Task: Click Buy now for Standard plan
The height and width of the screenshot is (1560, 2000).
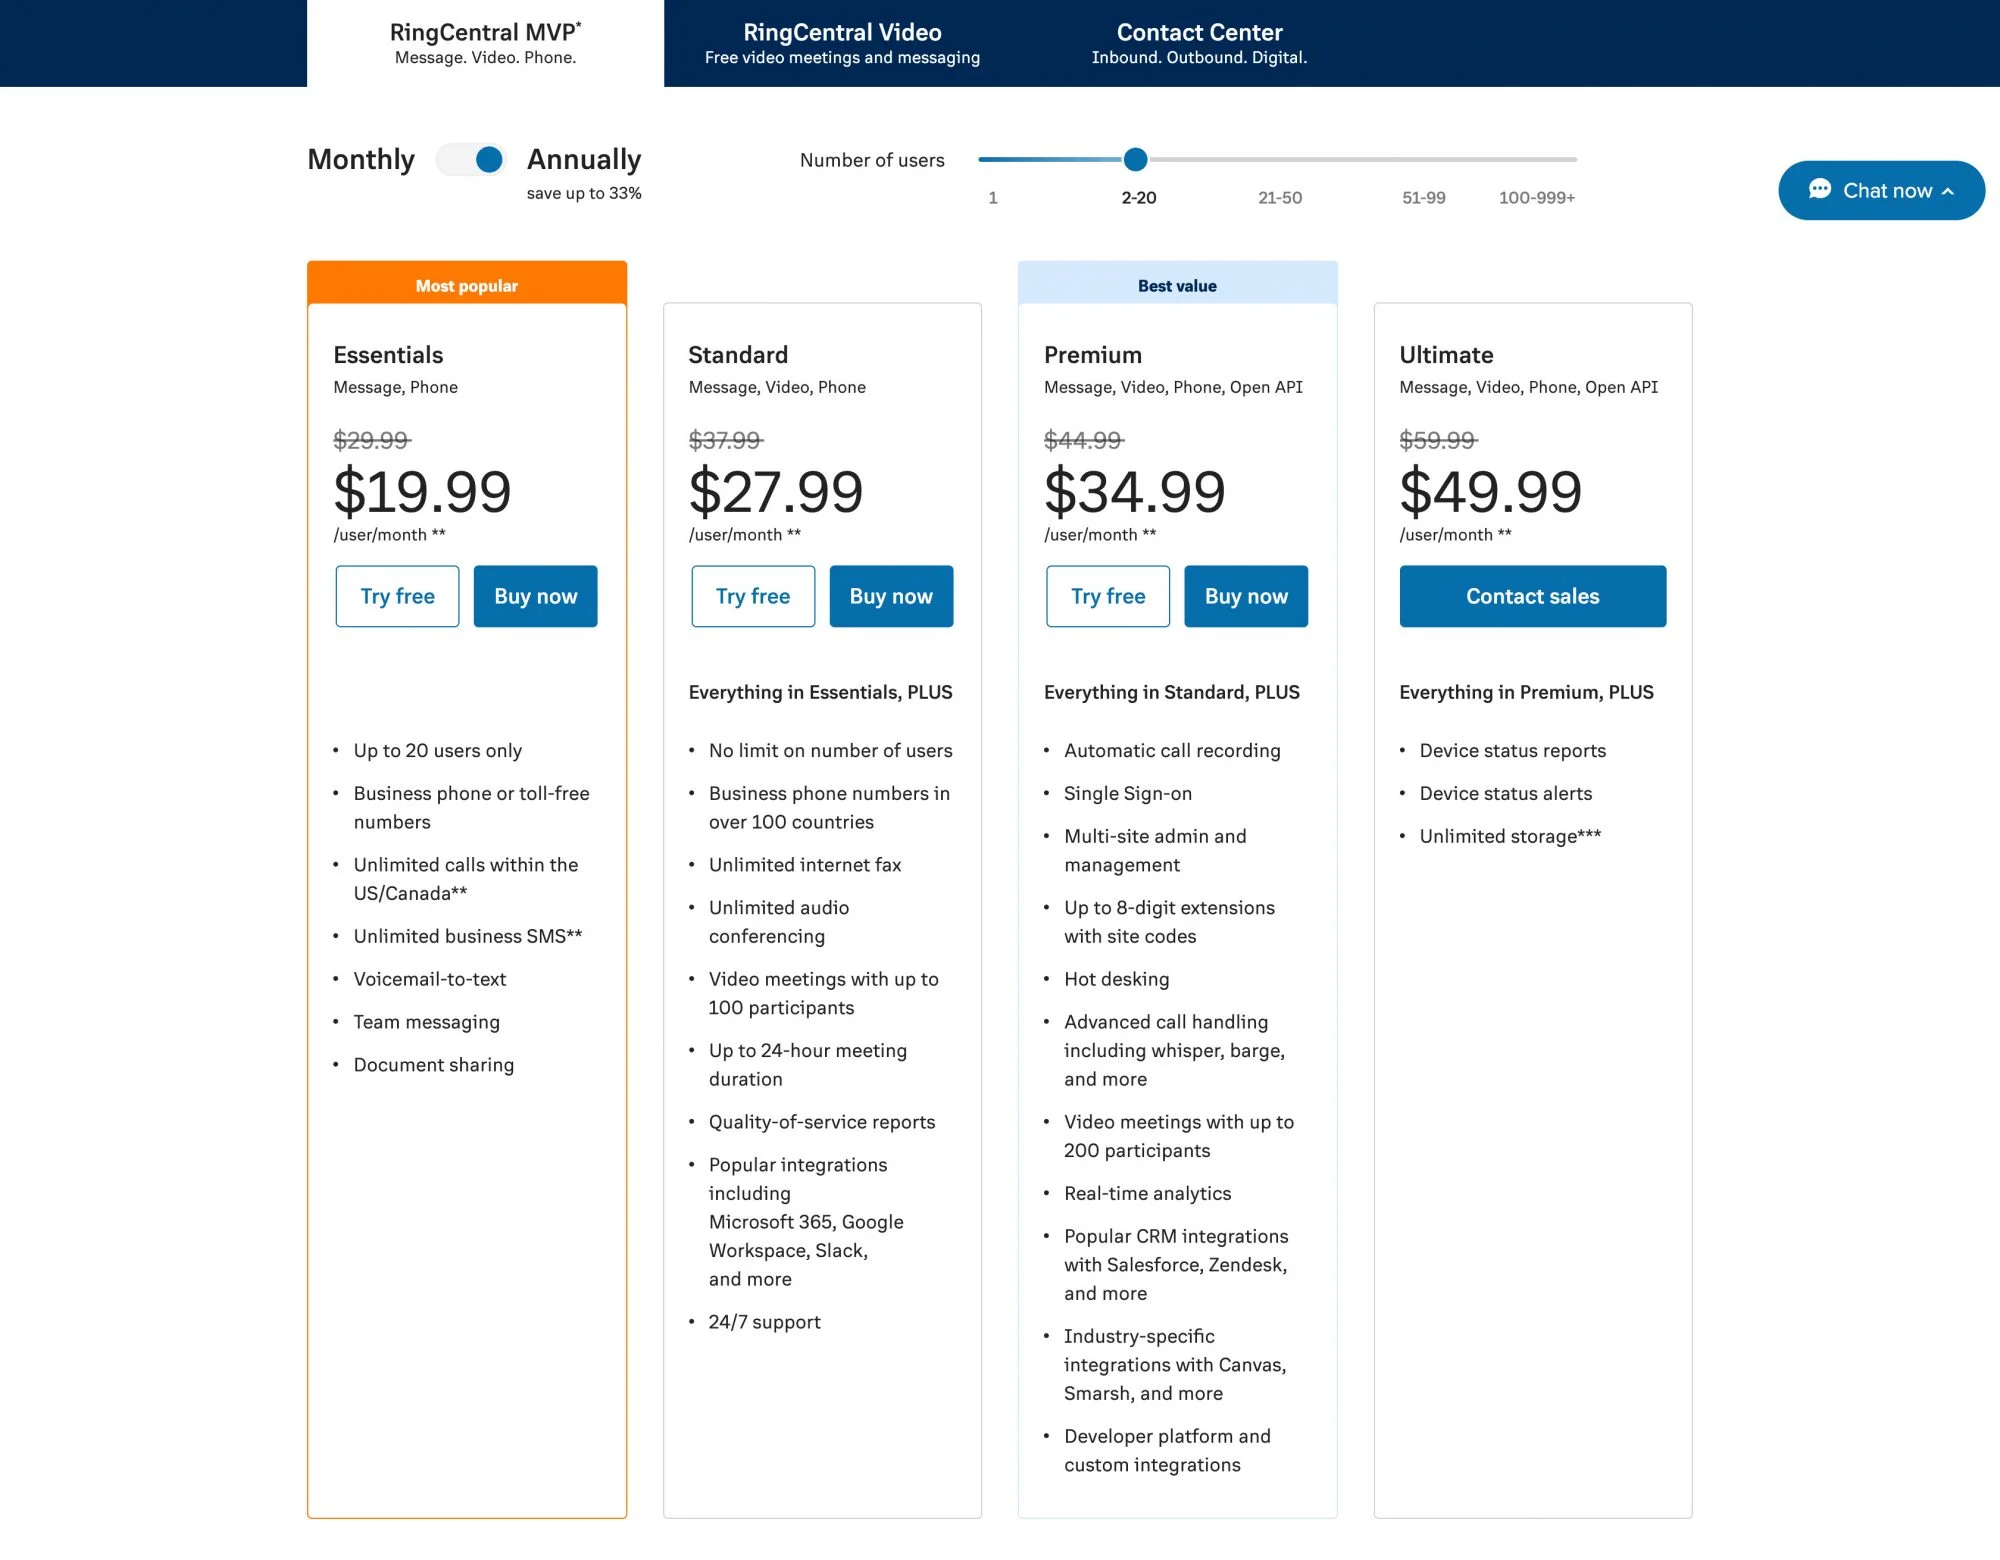Action: click(890, 596)
